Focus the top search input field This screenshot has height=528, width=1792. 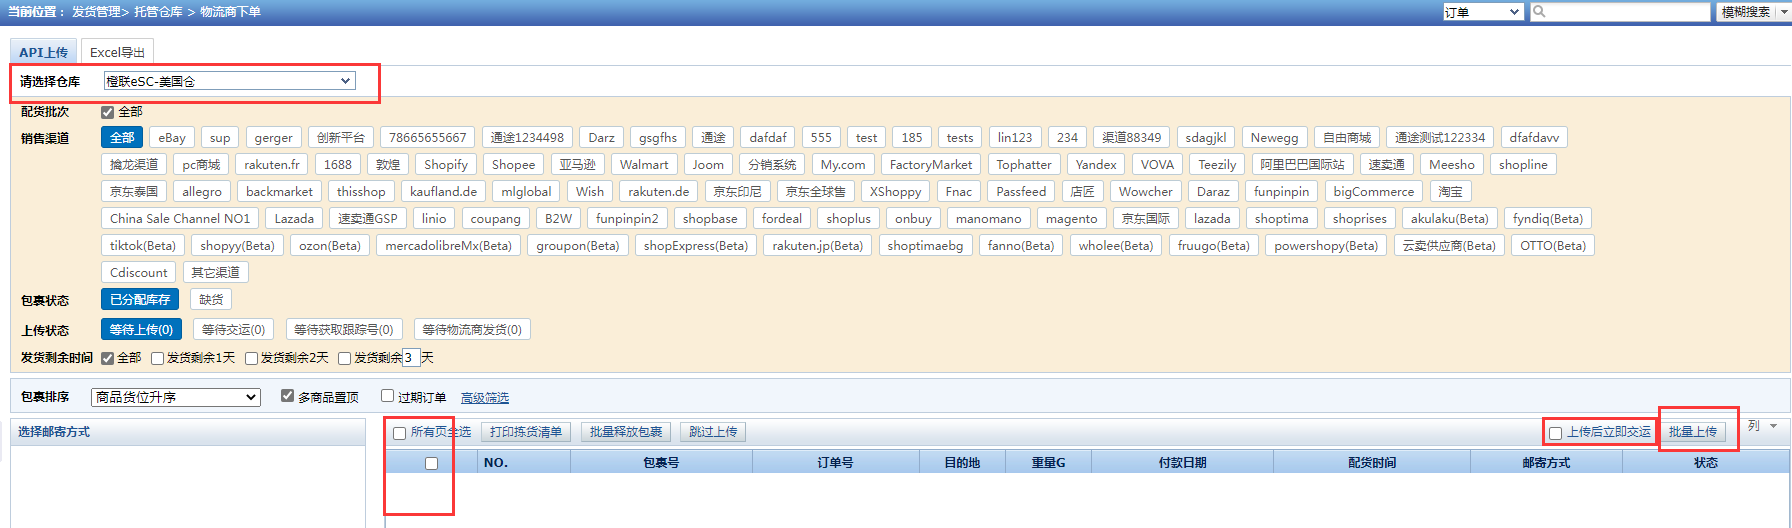(1620, 12)
